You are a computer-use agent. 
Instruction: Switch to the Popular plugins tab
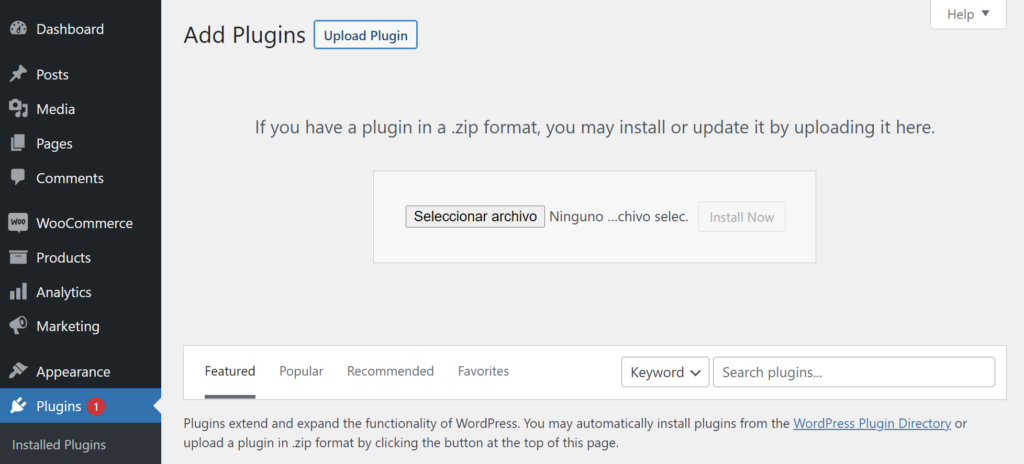pos(301,371)
